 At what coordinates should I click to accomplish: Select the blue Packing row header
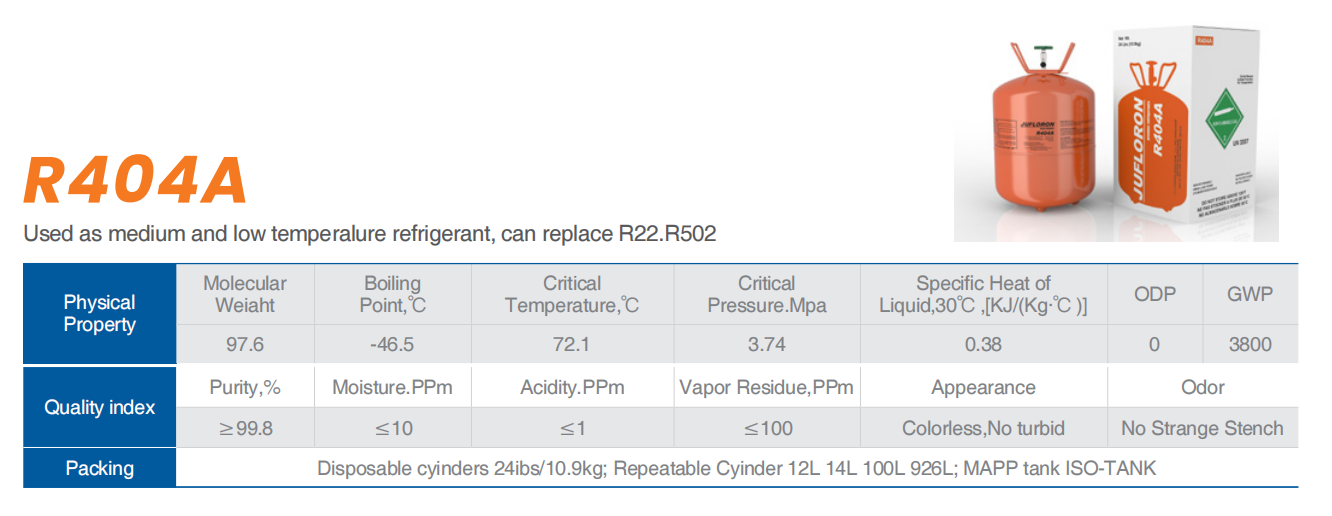point(99,468)
